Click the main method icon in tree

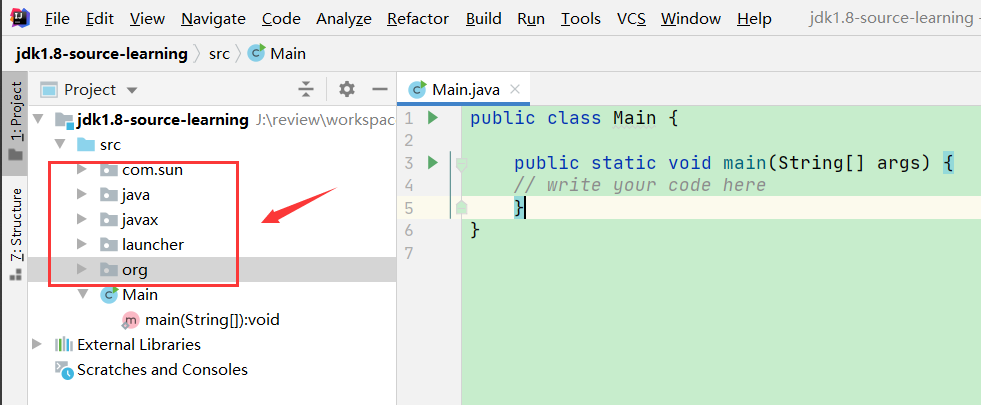coord(130,320)
